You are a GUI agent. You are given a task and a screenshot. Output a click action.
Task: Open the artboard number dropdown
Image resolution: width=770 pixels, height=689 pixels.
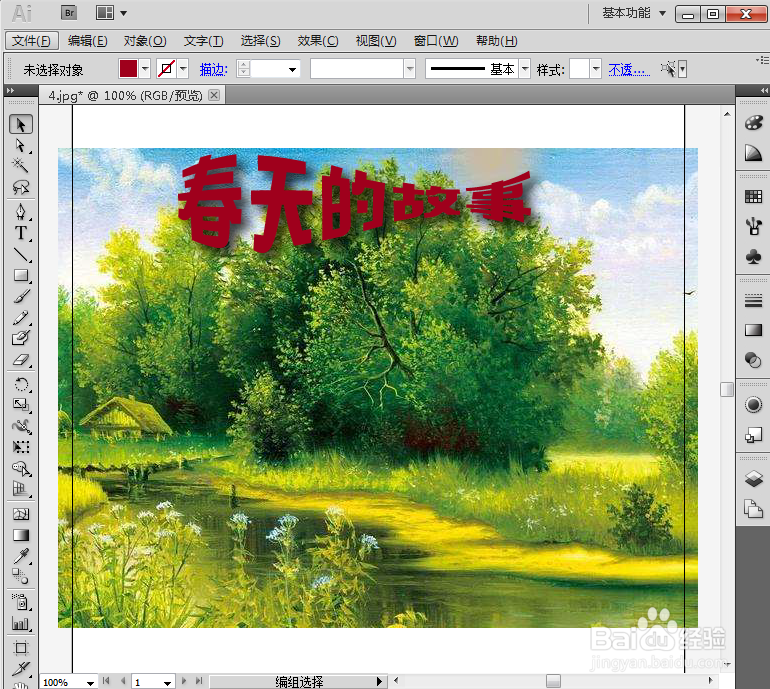(167, 683)
